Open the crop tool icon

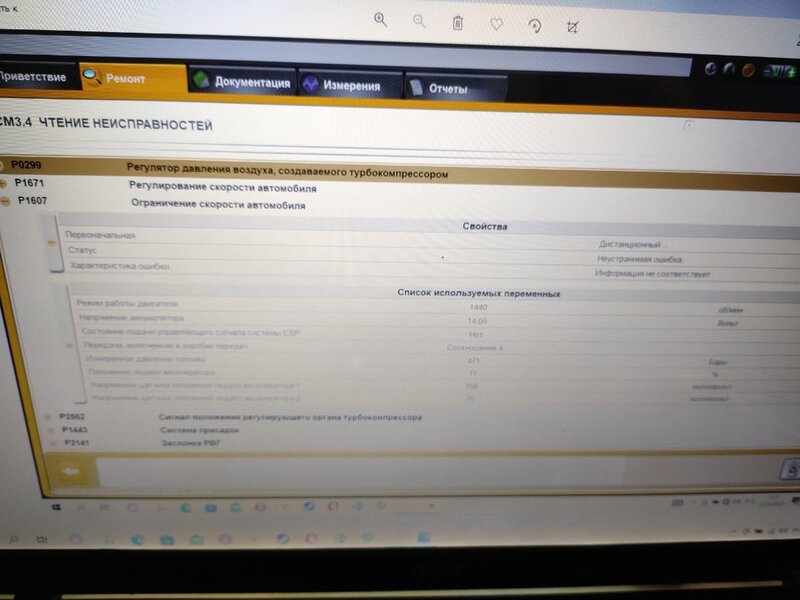(572, 26)
